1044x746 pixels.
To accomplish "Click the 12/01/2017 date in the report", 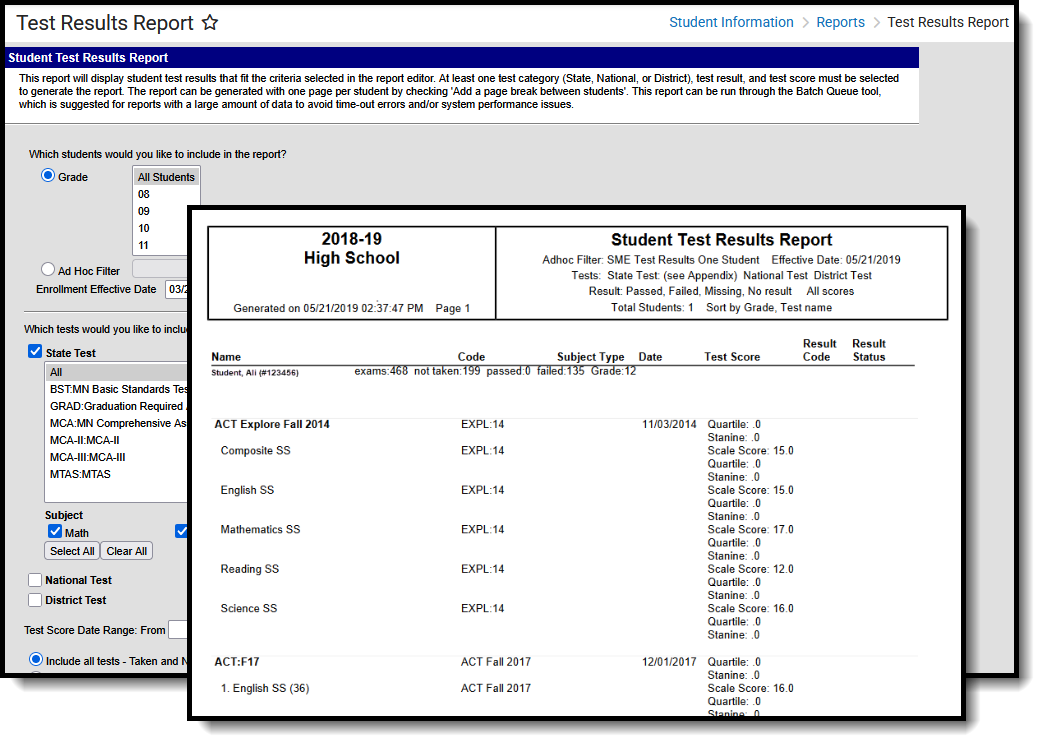I will click(669, 662).
